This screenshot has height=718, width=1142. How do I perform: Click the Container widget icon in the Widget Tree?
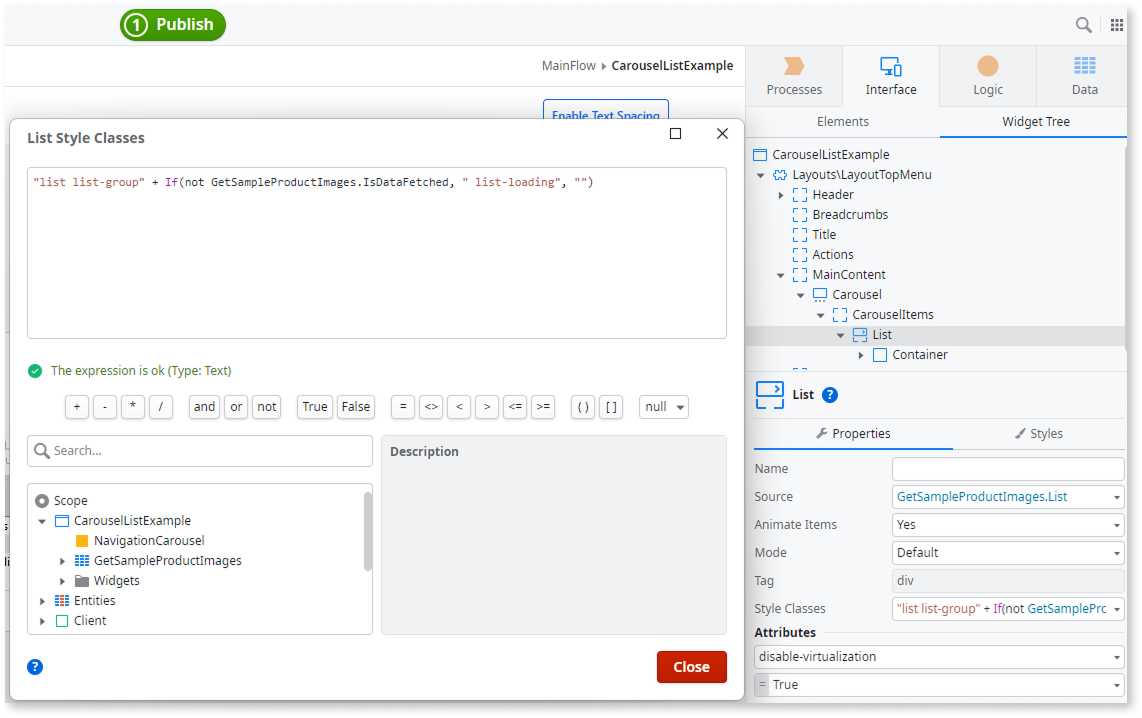880,355
